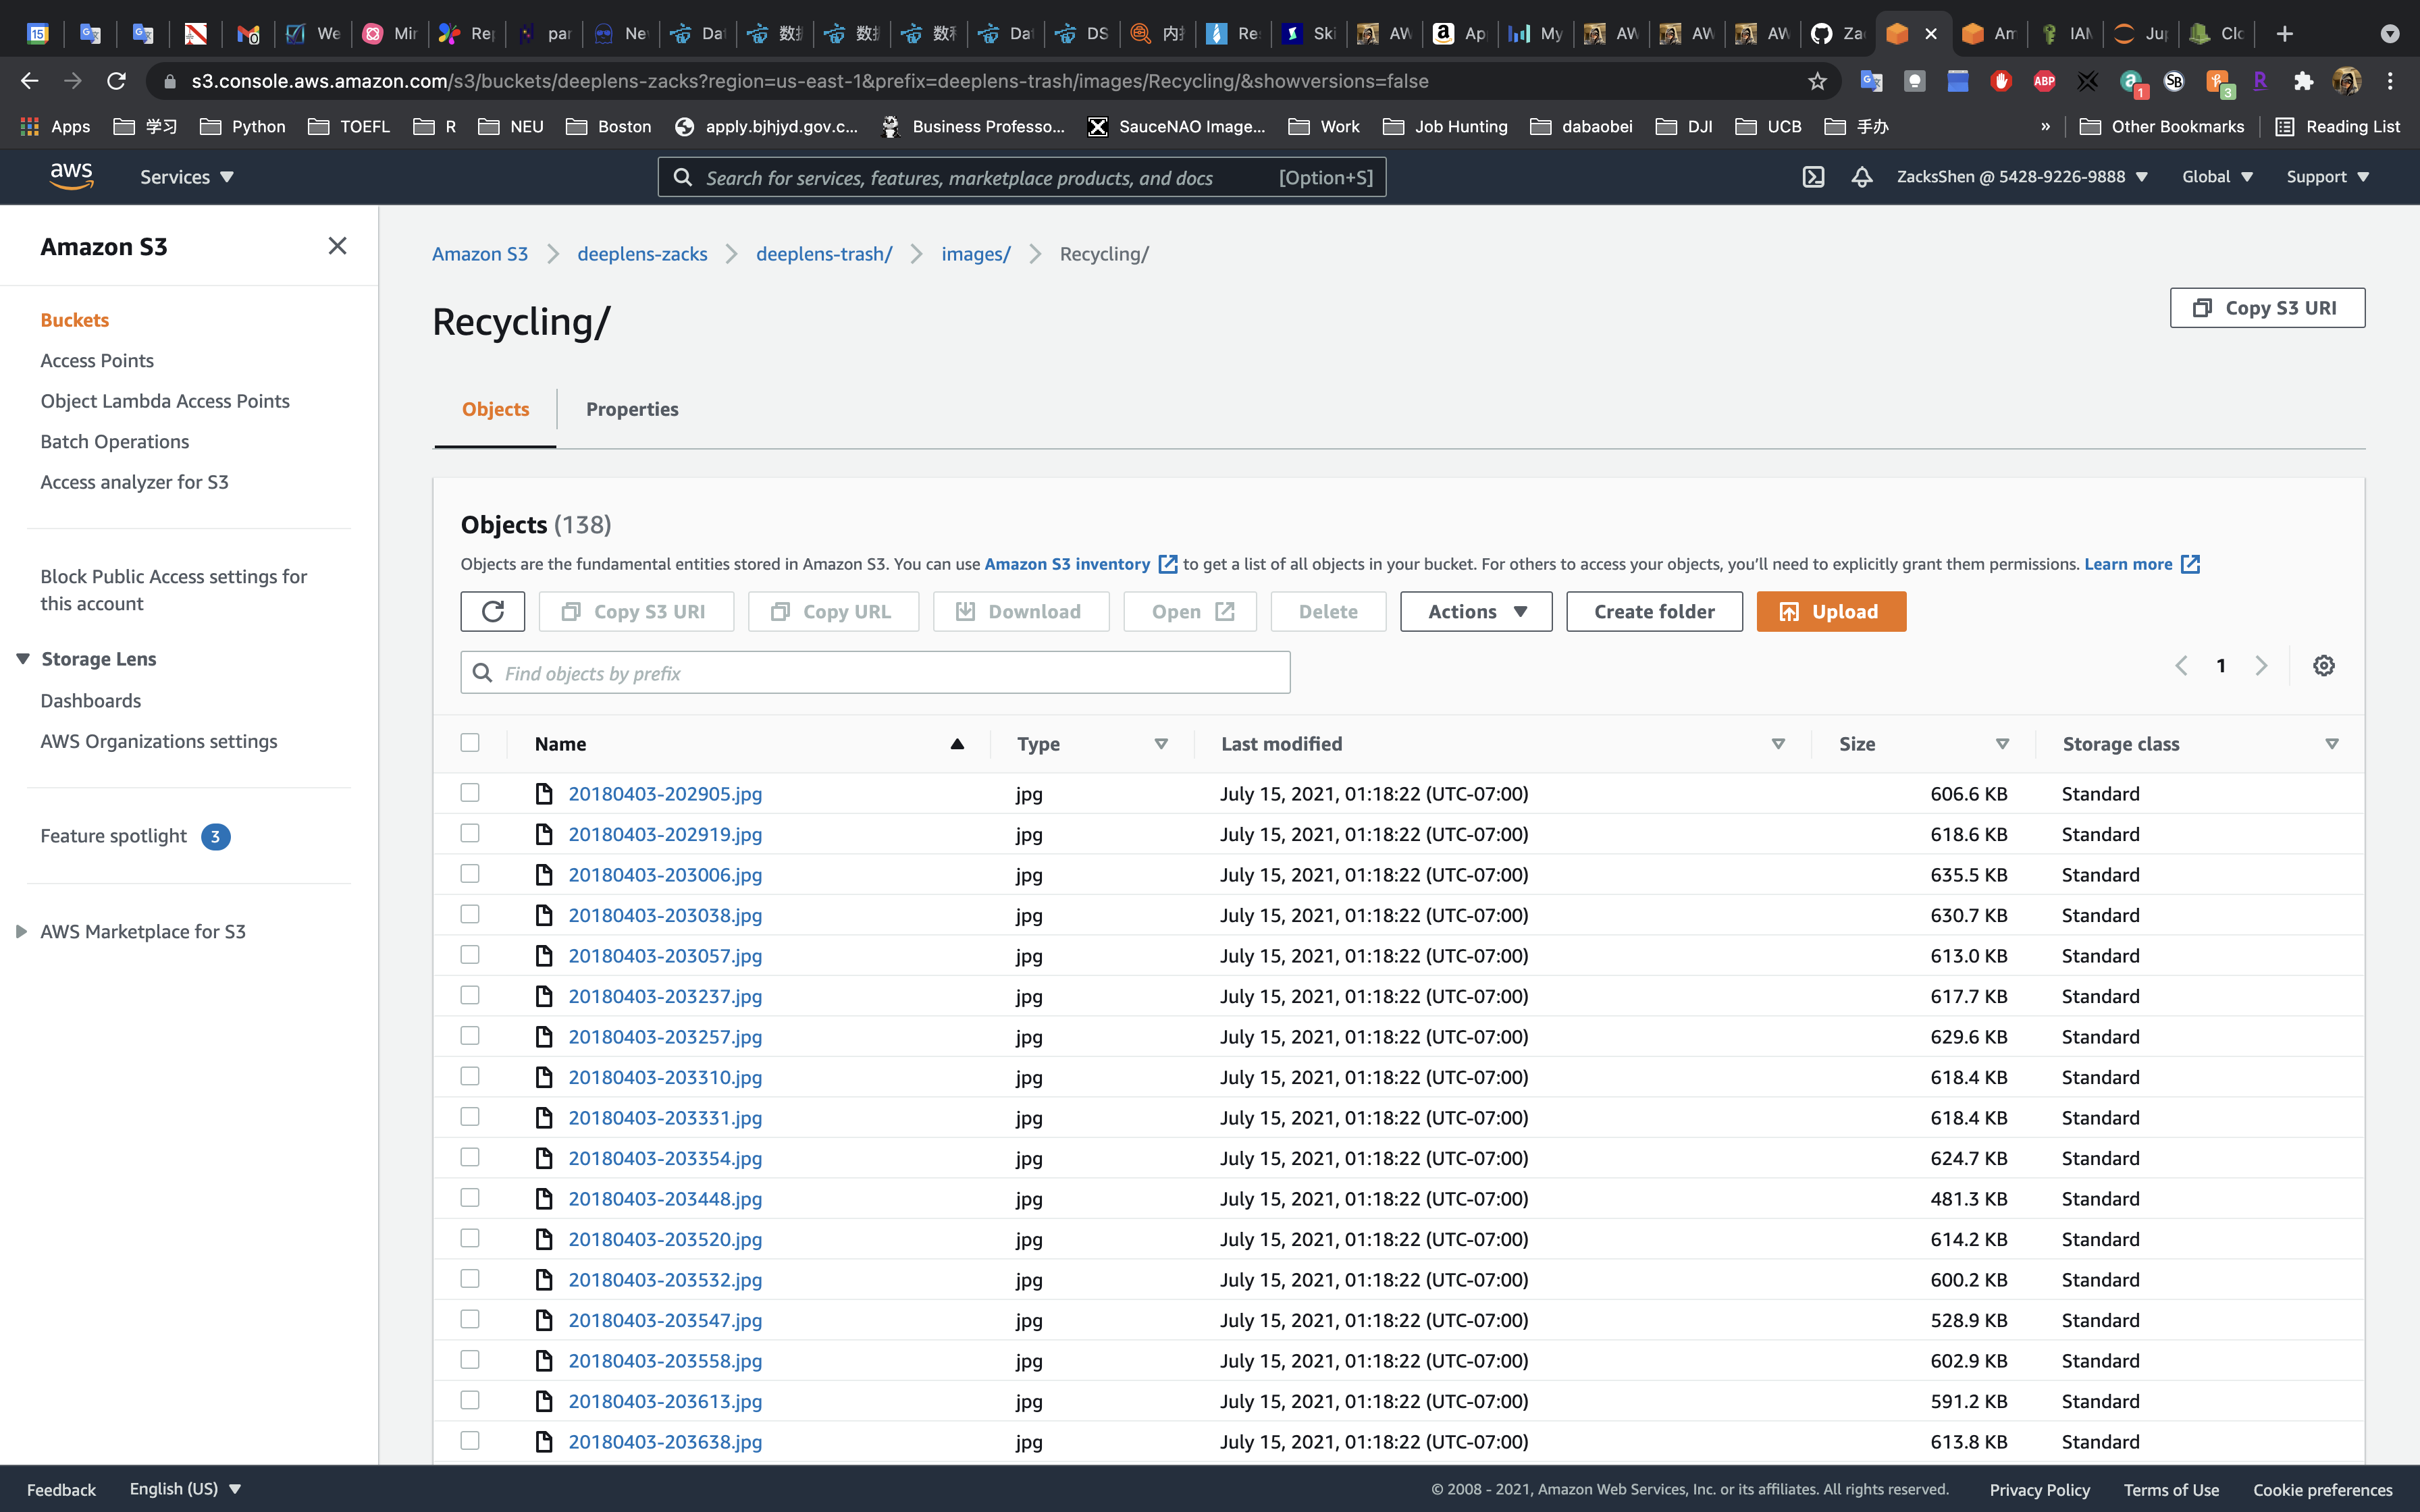This screenshot has width=2420, height=1512.
Task: Click the refresh objects list icon button
Action: pyautogui.click(x=492, y=611)
